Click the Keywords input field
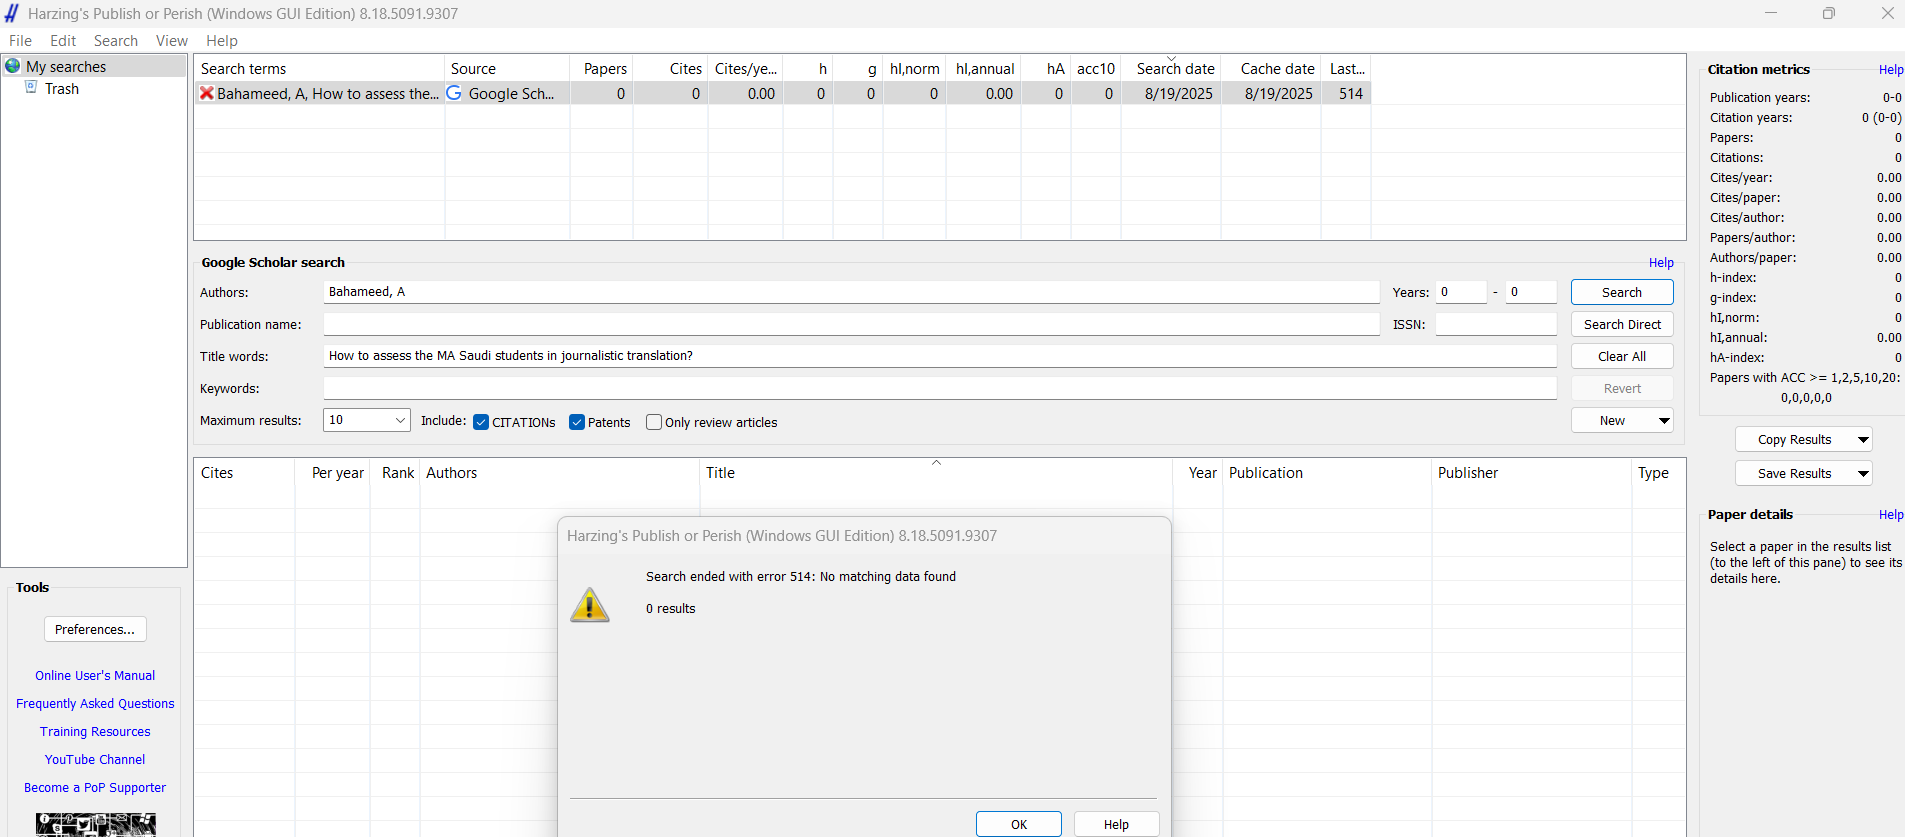Viewport: 1905px width, 837px height. click(x=940, y=388)
